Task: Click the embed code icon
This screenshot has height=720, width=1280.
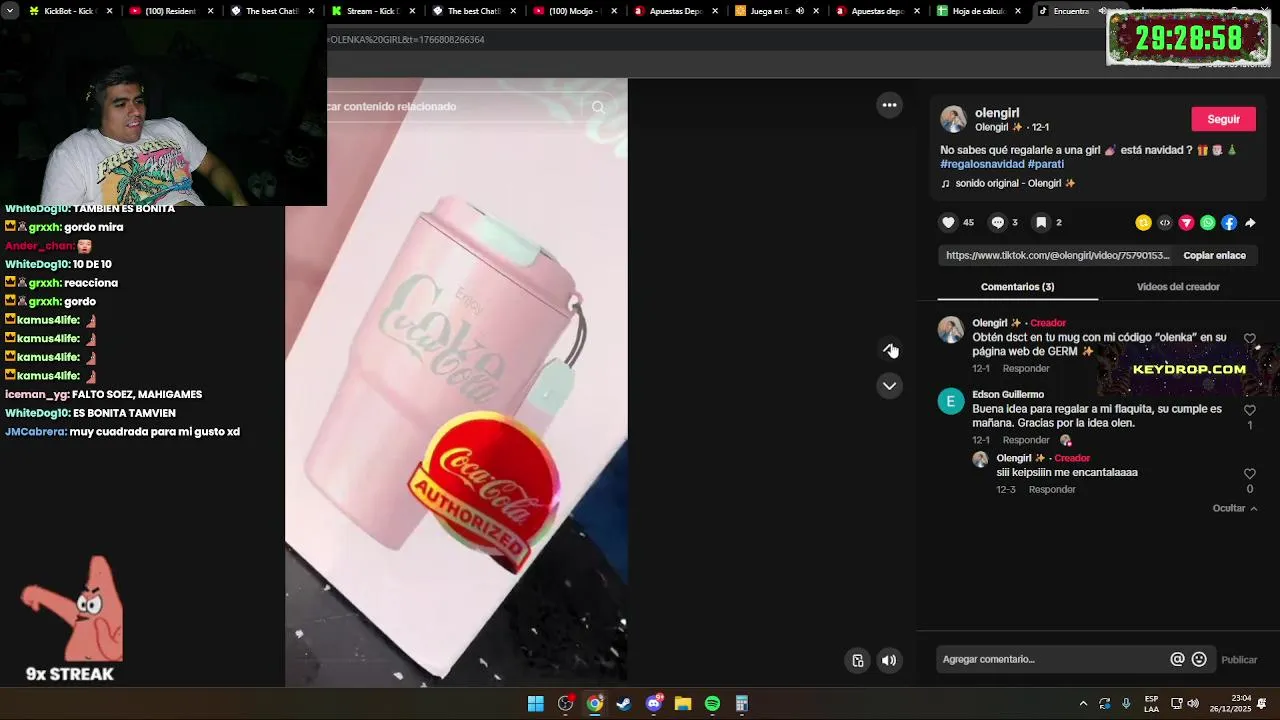Action: tap(1165, 223)
